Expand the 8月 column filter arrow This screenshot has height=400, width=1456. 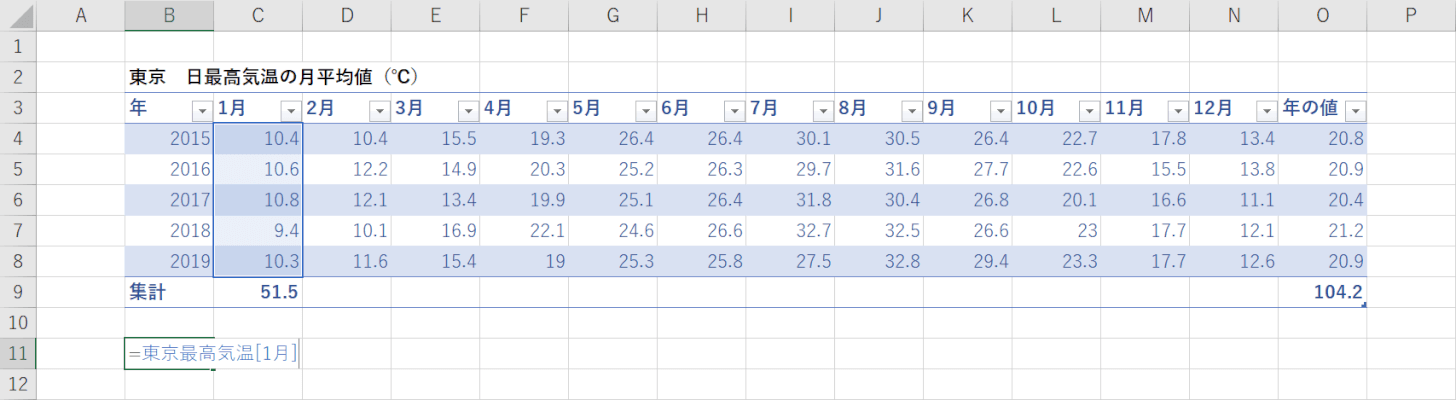[911, 111]
